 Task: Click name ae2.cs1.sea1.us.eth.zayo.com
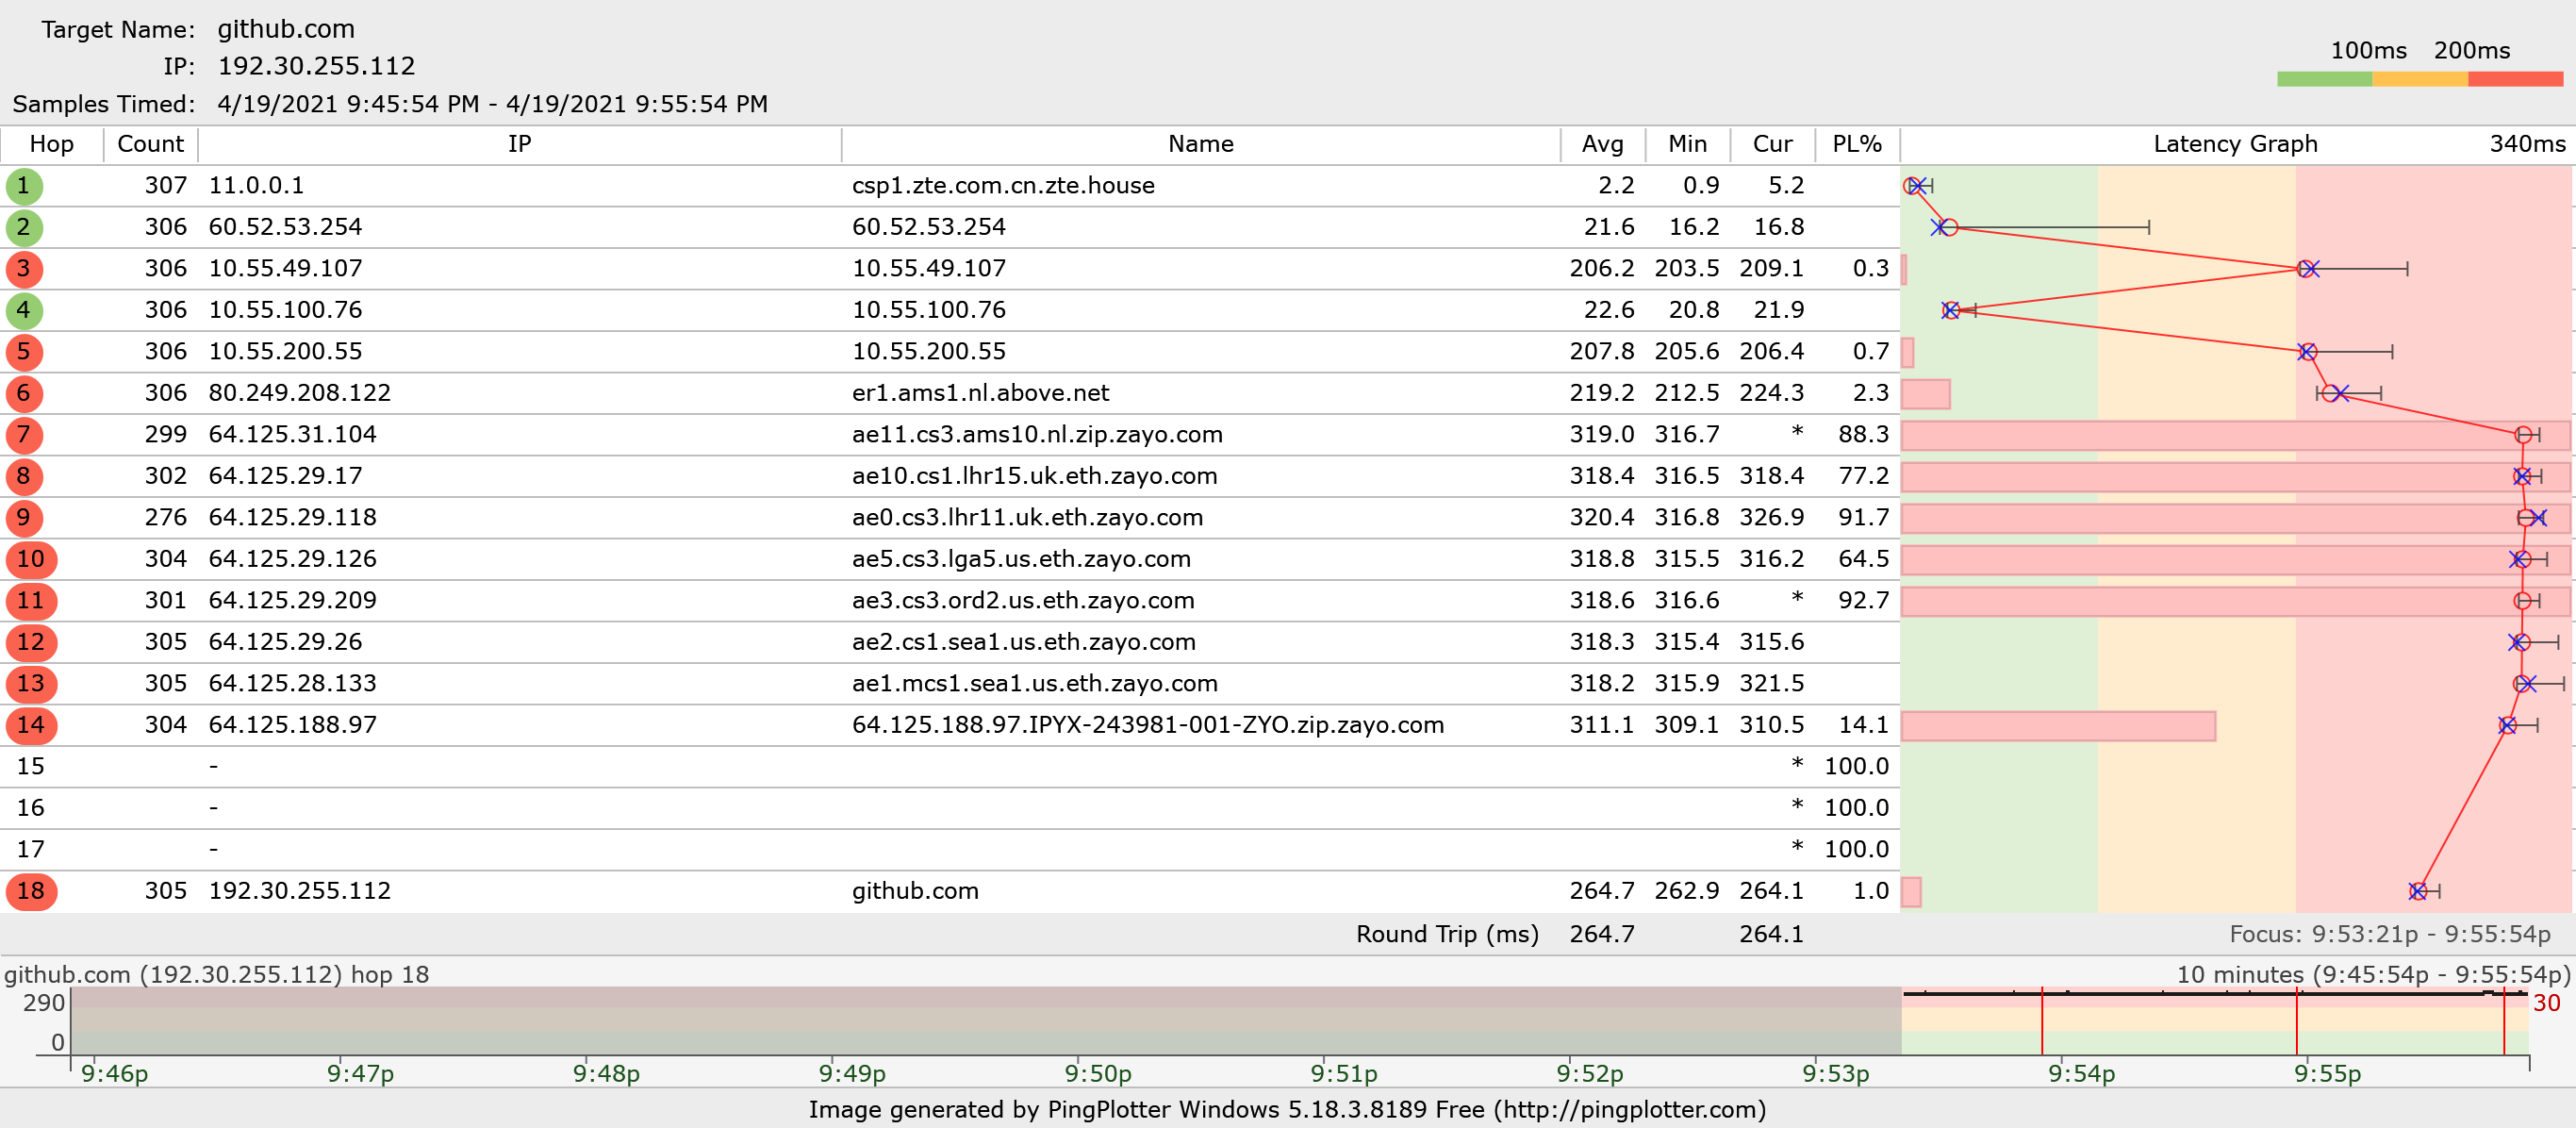tap(1023, 642)
